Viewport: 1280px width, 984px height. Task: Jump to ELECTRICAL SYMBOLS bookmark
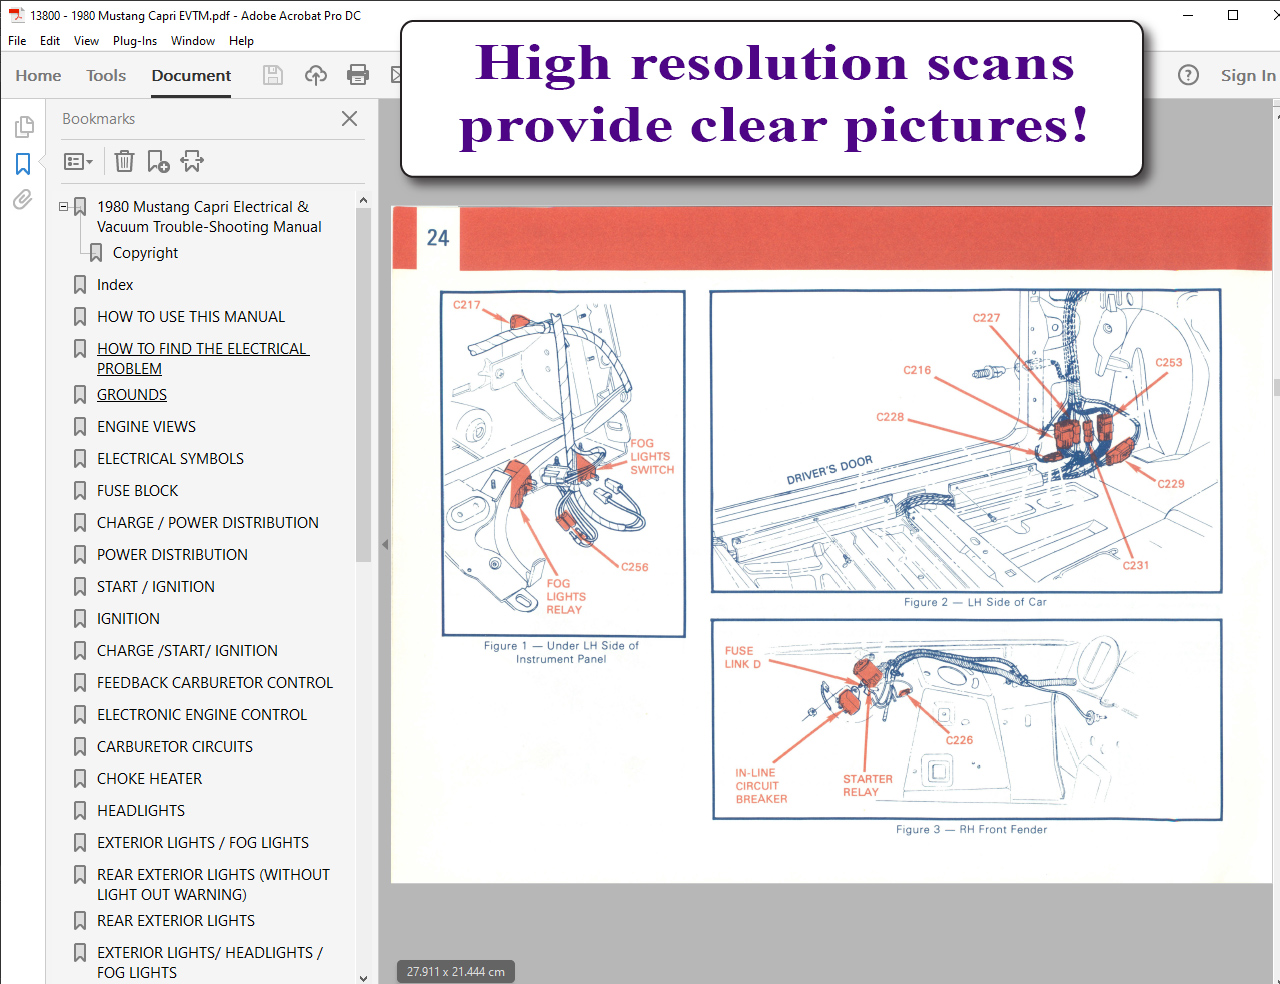pyautogui.click(x=170, y=459)
